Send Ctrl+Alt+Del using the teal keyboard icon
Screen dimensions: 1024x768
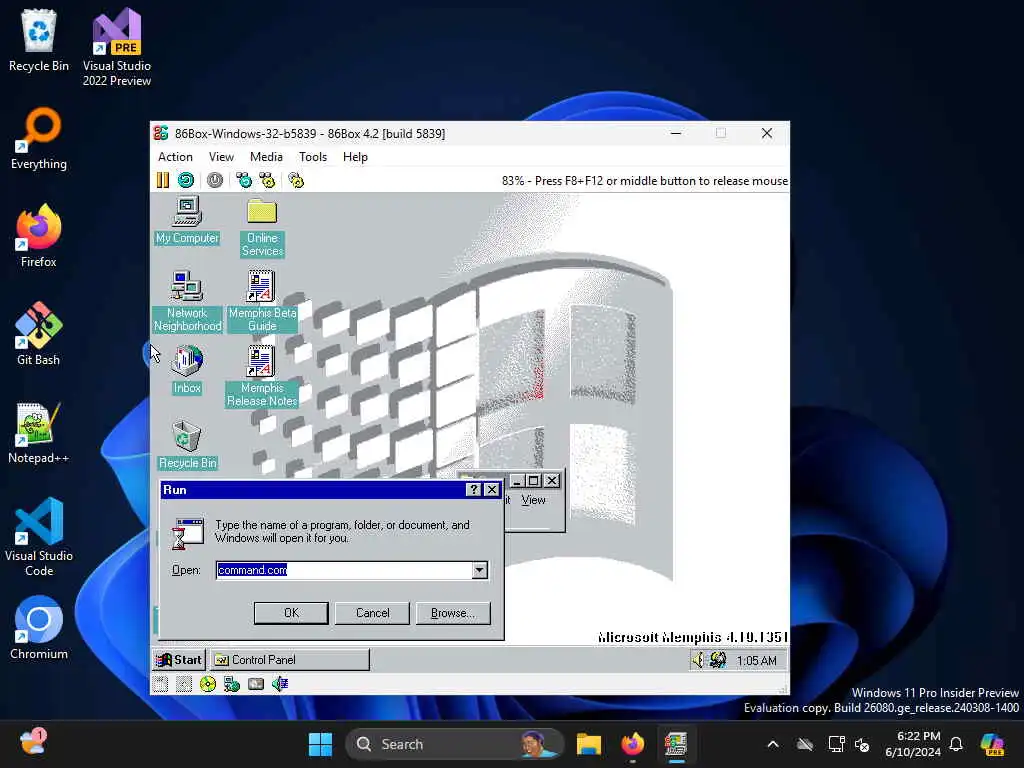(244, 180)
